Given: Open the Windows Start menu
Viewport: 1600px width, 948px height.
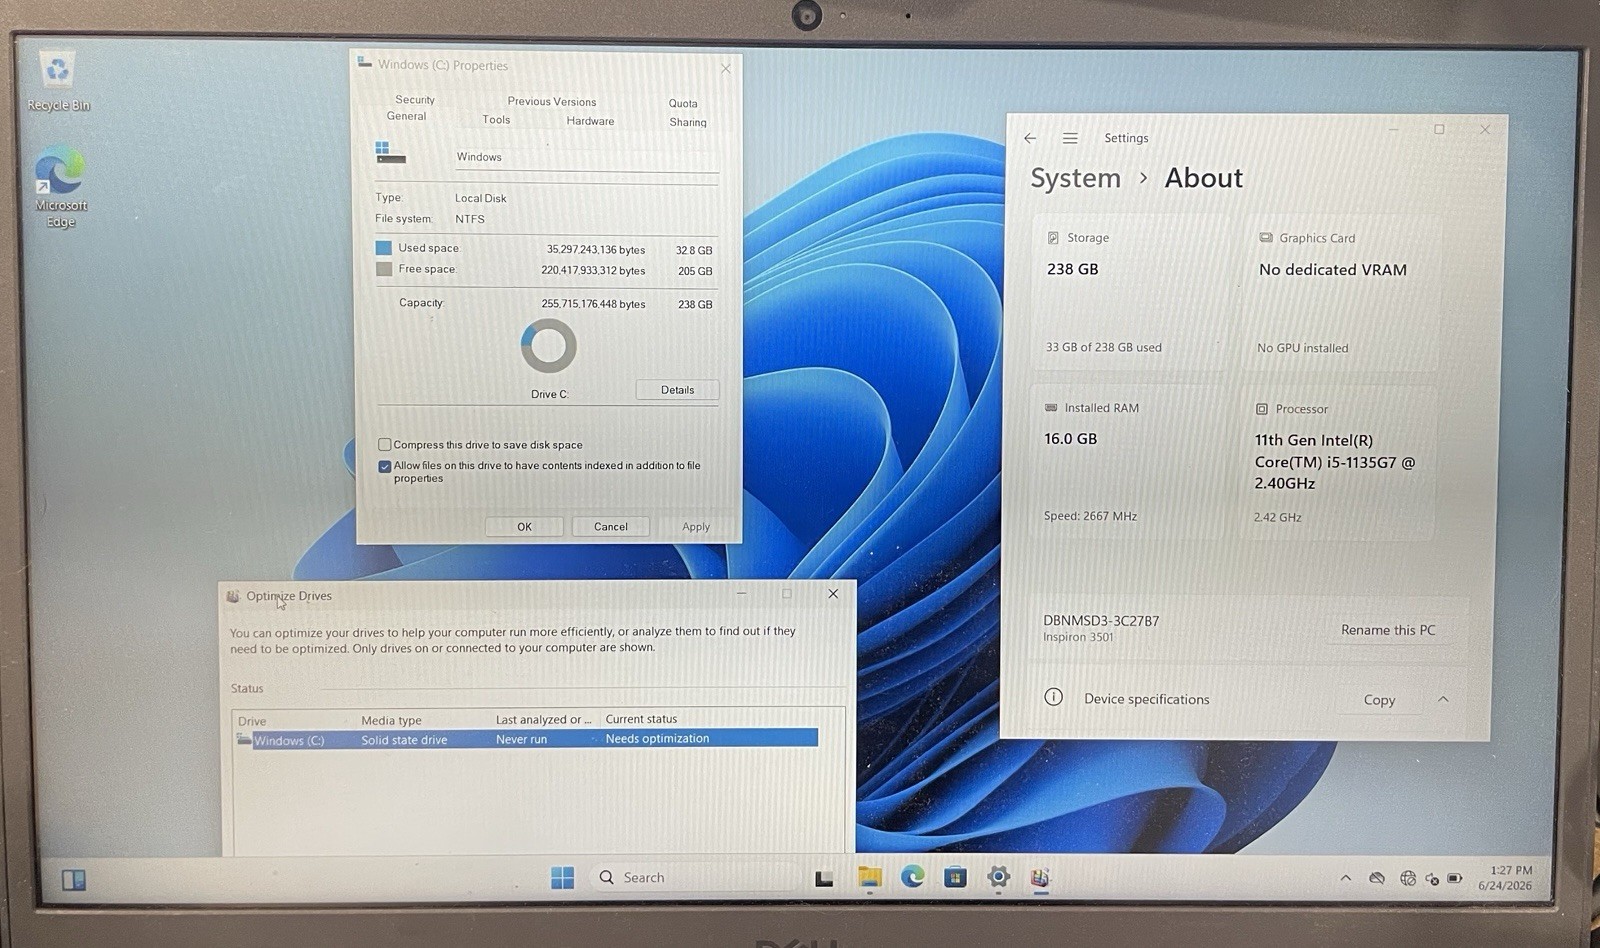Looking at the screenshot, I should (563, 877).
